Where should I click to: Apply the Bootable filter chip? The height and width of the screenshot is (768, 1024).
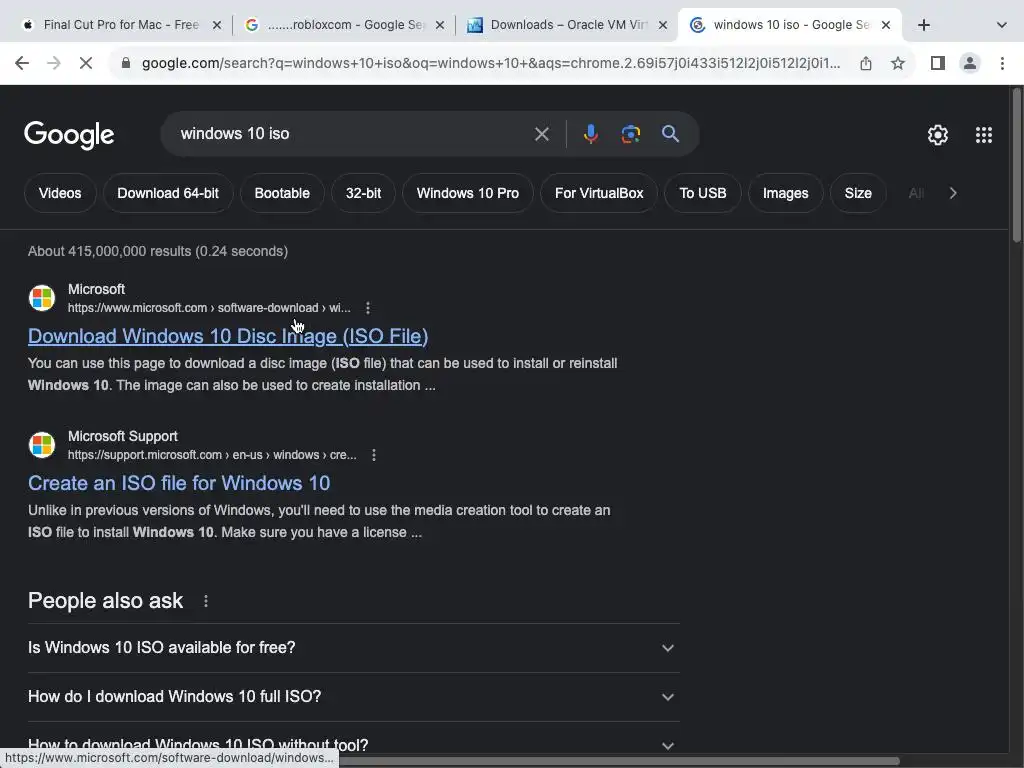click(282, 193)
